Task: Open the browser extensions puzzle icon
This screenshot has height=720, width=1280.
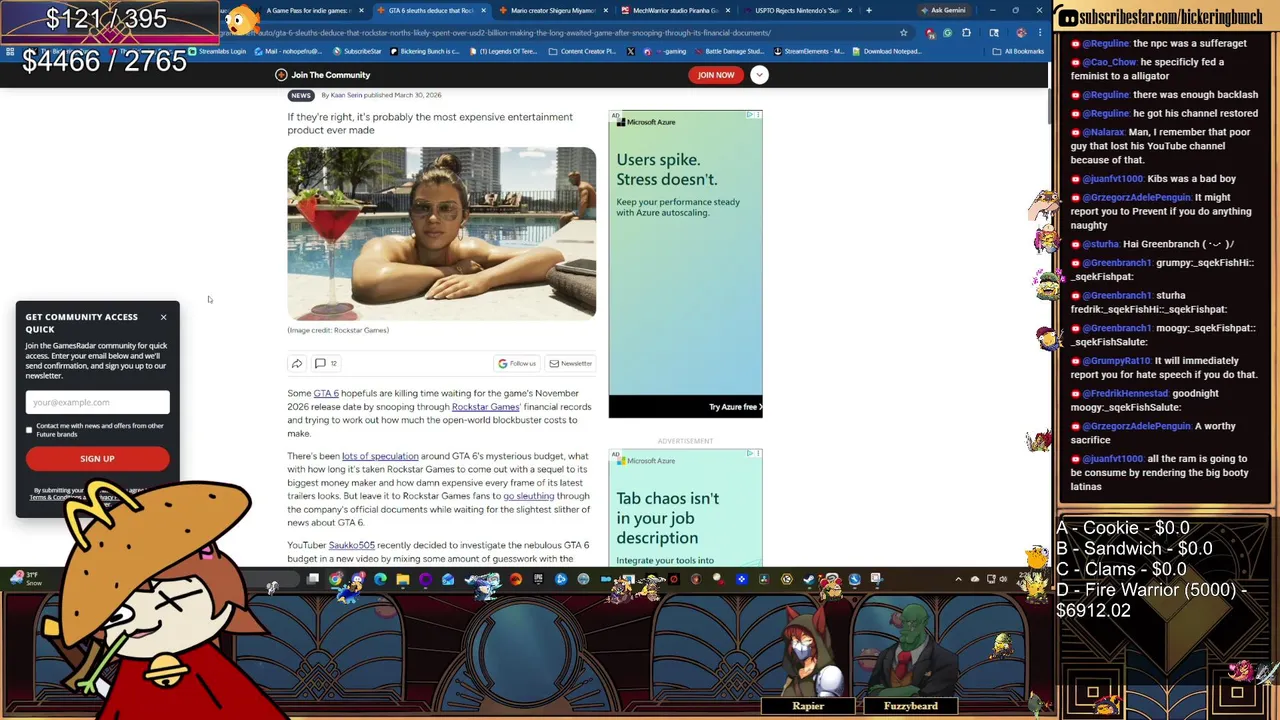Action: pos(966,33)
